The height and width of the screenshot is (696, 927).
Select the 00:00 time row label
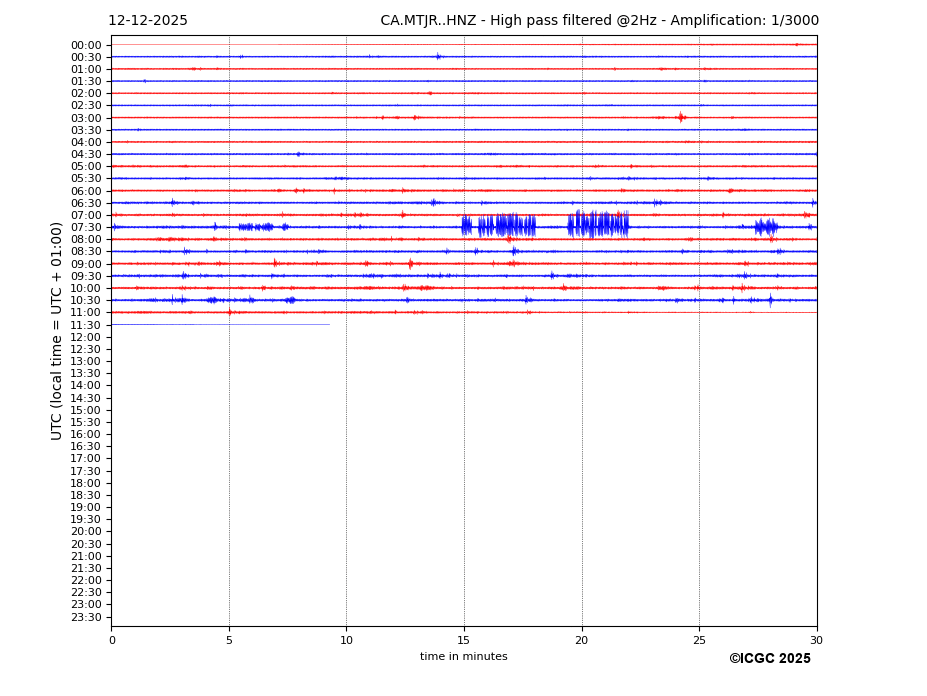86,45
